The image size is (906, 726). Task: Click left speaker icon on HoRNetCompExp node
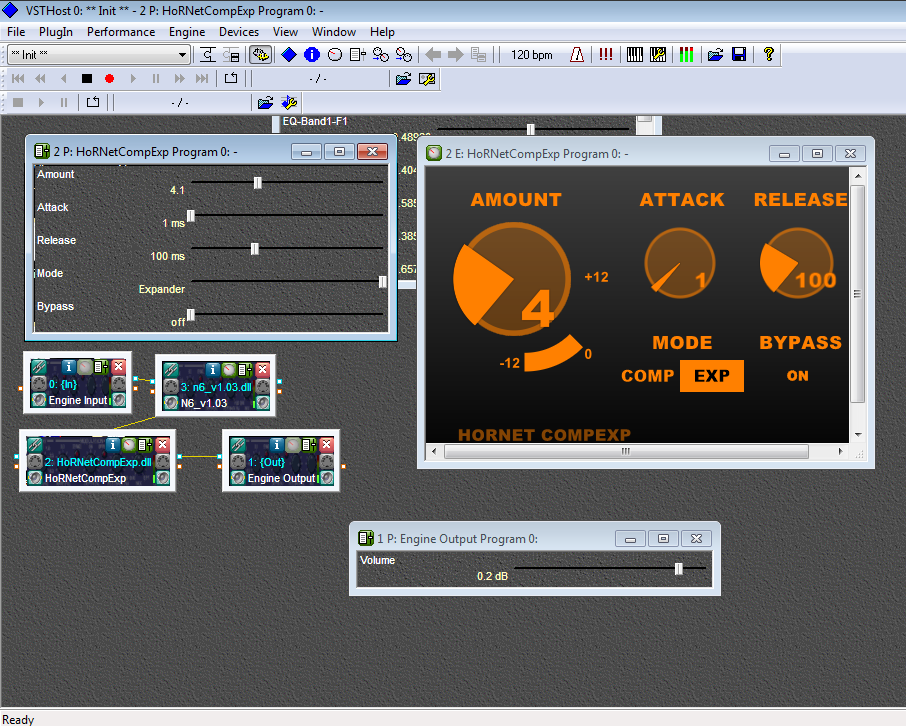35,477
